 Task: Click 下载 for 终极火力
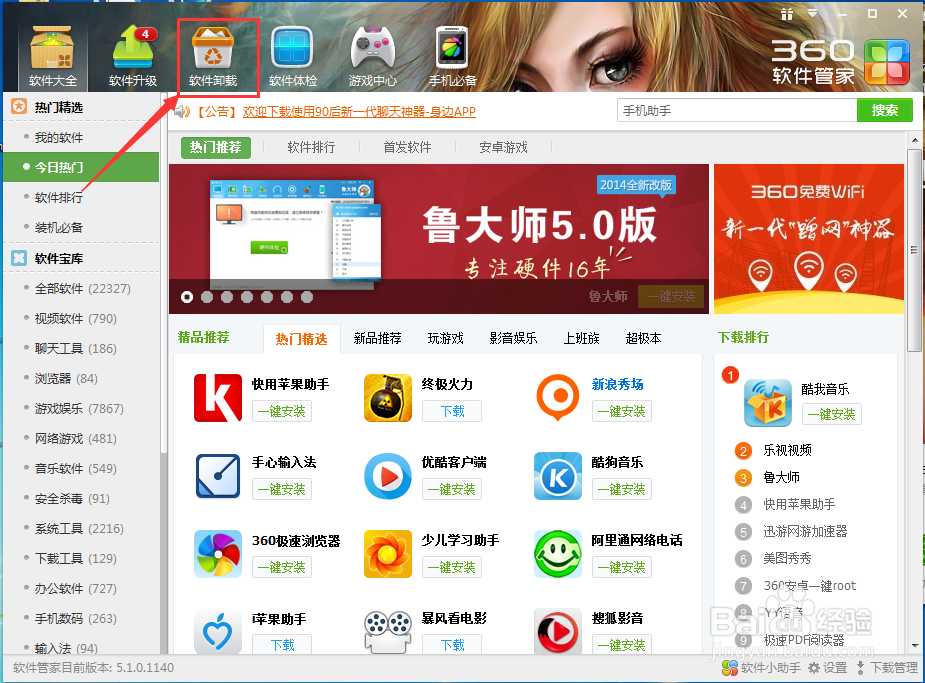(452, 411)
